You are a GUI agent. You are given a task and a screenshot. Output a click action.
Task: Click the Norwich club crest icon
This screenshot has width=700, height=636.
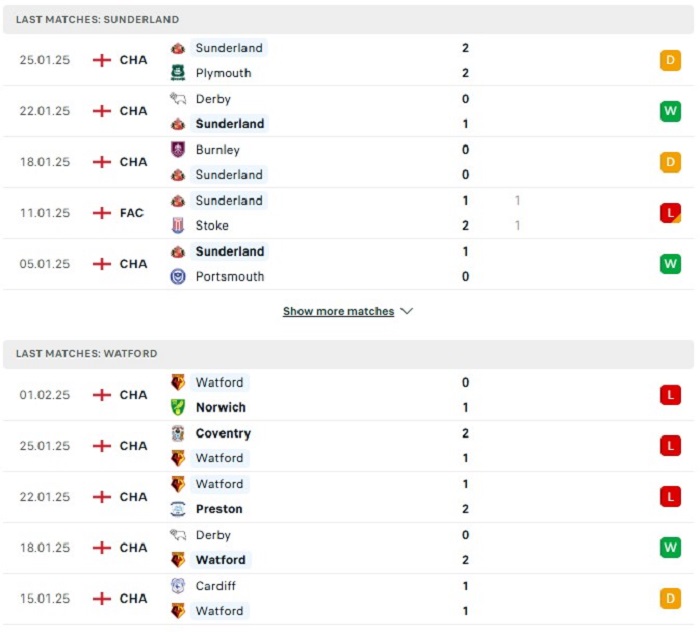pos(178,407)
